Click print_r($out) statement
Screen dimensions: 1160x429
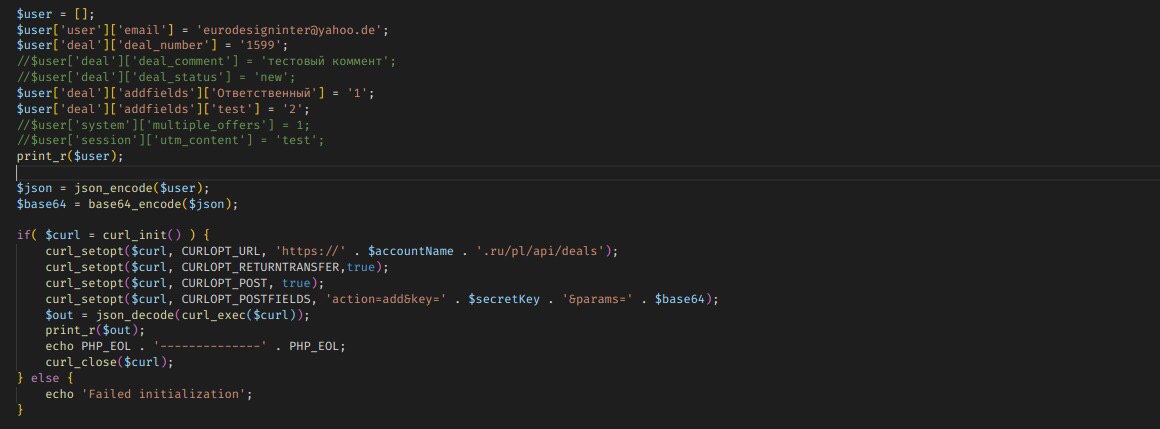(x=95, y=331)
